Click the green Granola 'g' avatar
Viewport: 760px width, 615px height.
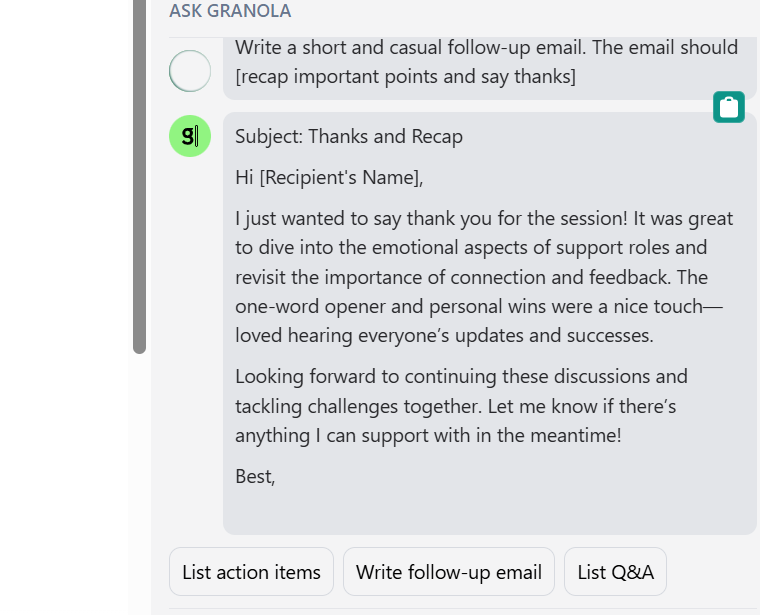pyautogui.click(x=190, y=136)
